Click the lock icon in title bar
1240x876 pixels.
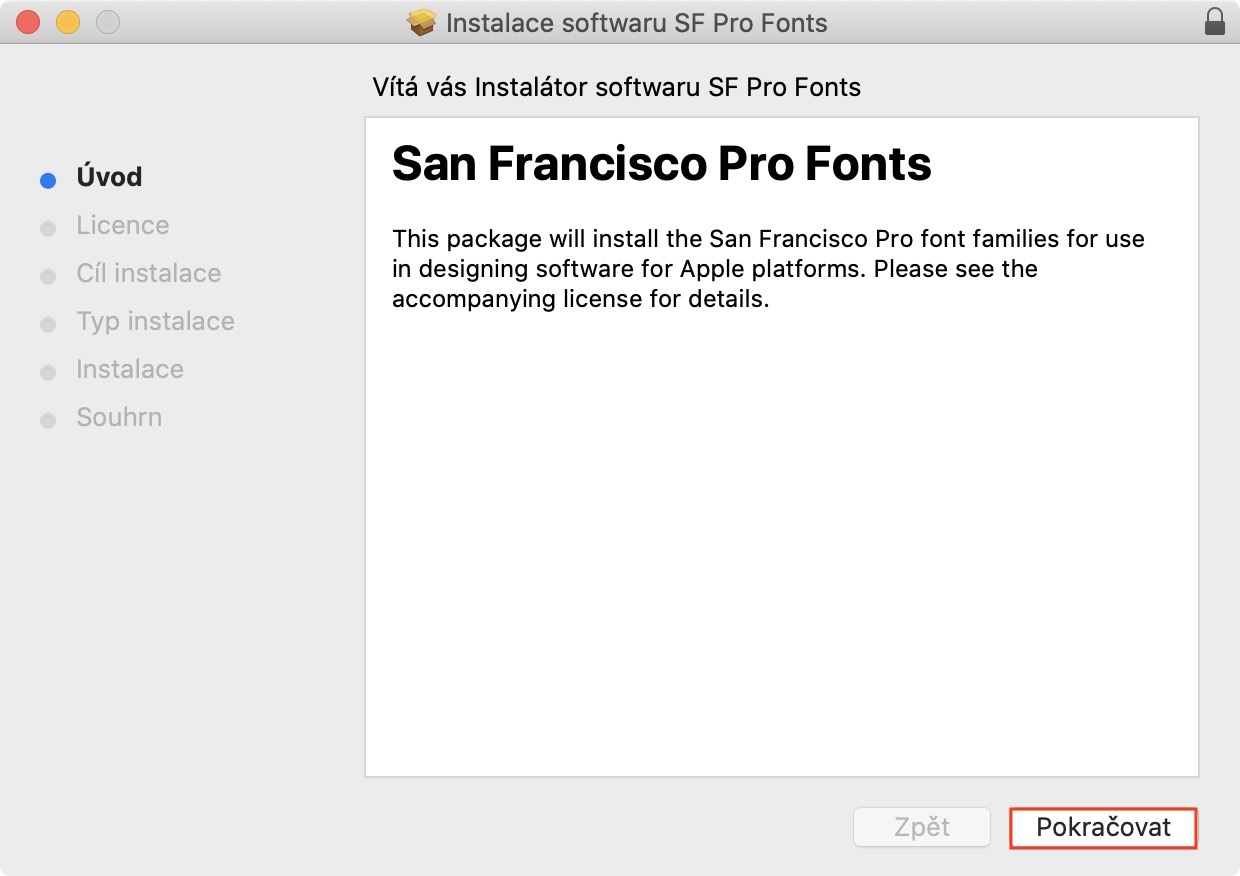1215,22
